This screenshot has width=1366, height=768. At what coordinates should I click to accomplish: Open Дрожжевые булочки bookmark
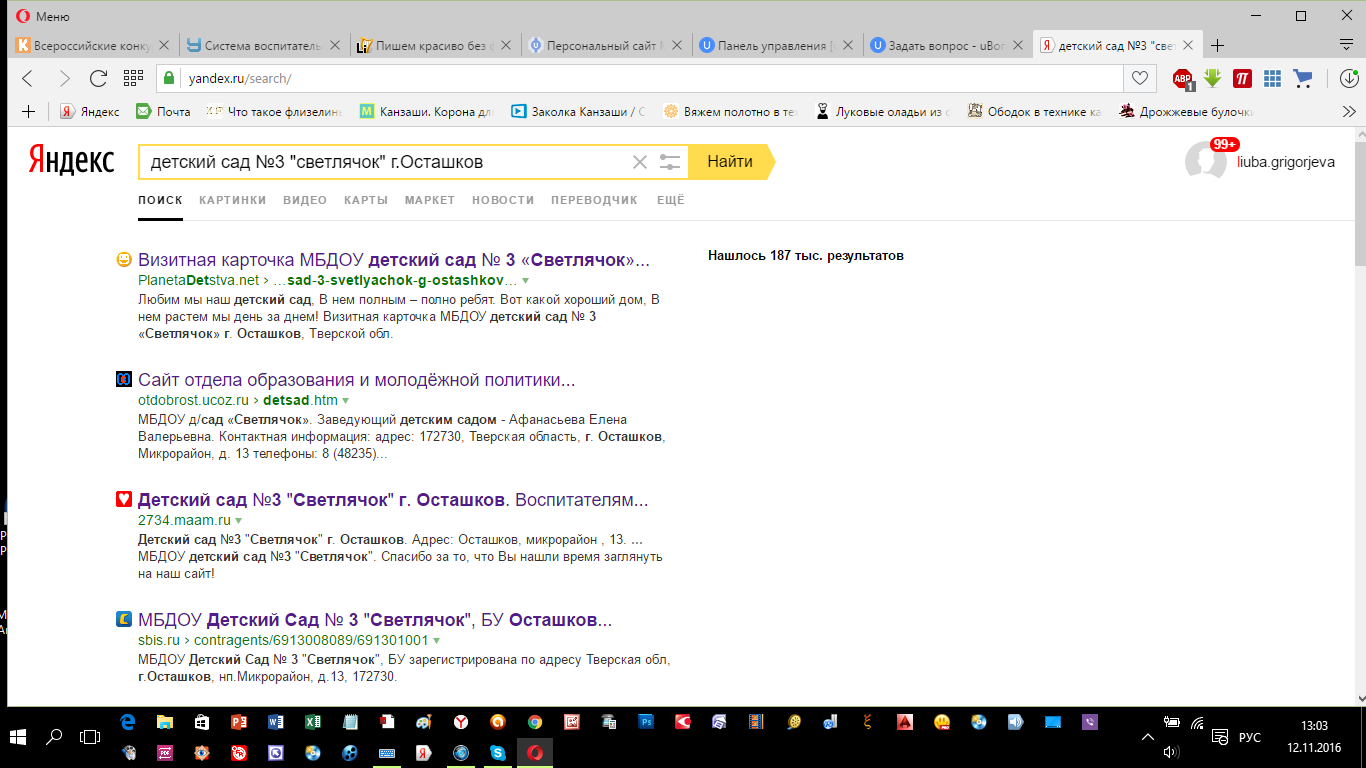coord(1188,112)
